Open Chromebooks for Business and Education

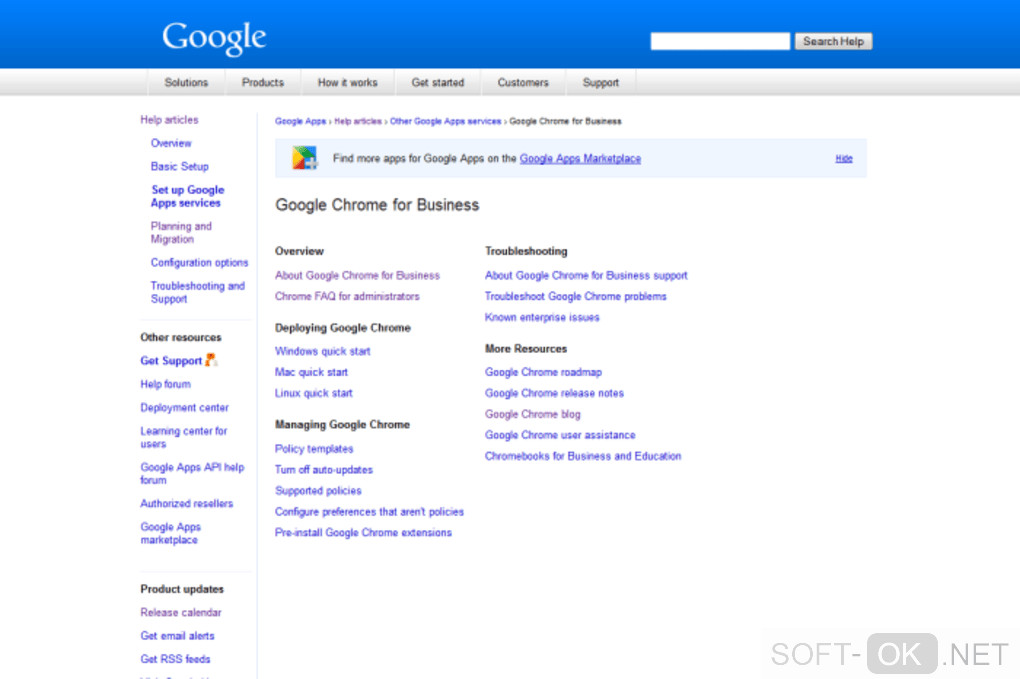583,456
